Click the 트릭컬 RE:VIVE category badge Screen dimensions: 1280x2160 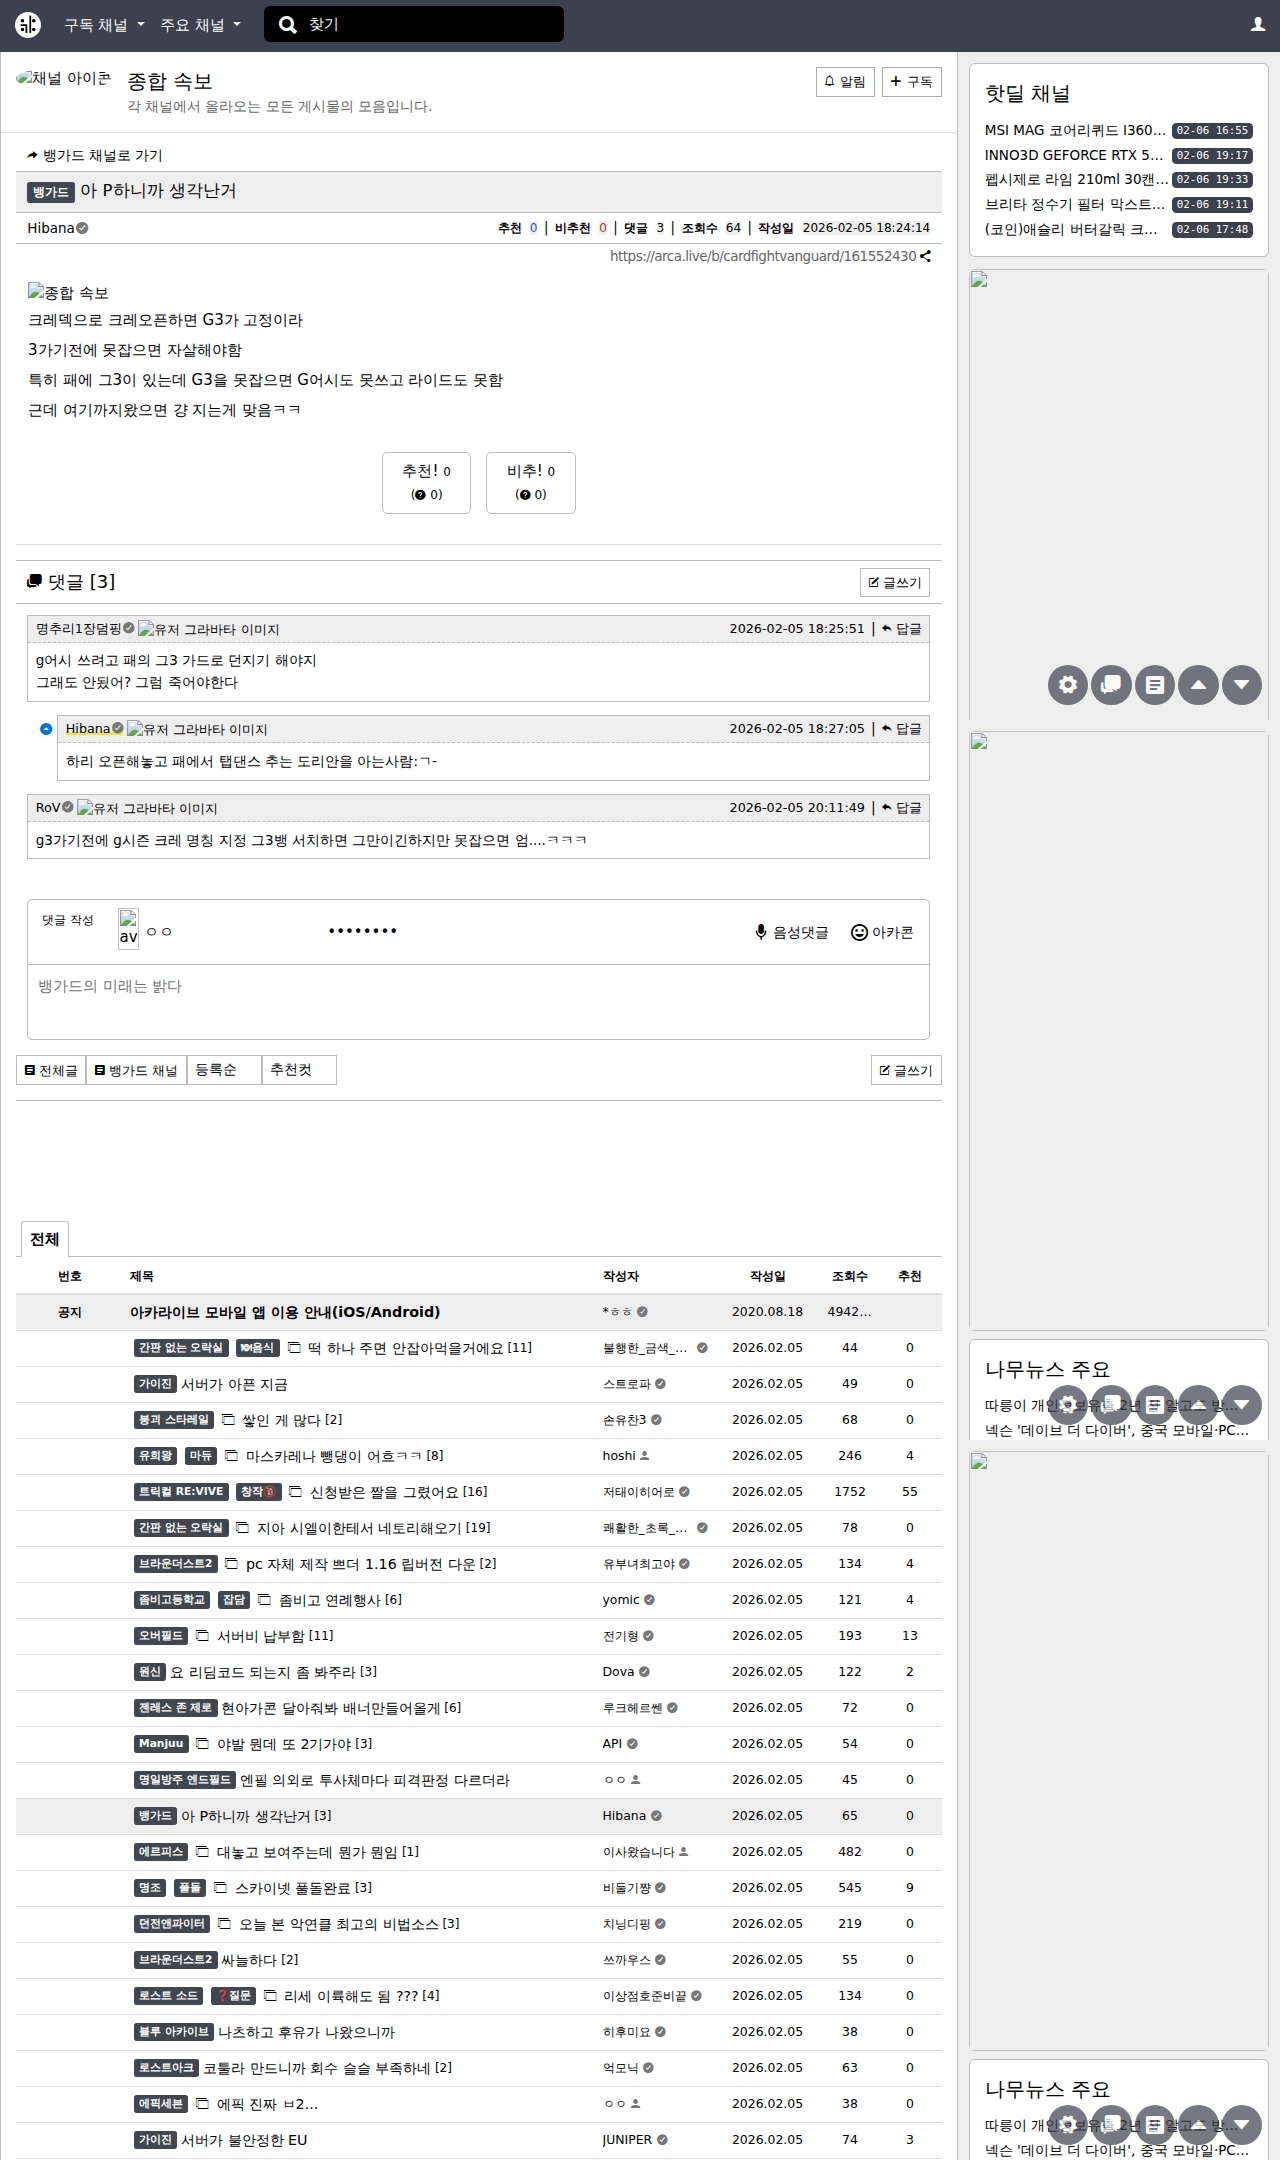coord(181,1492)
